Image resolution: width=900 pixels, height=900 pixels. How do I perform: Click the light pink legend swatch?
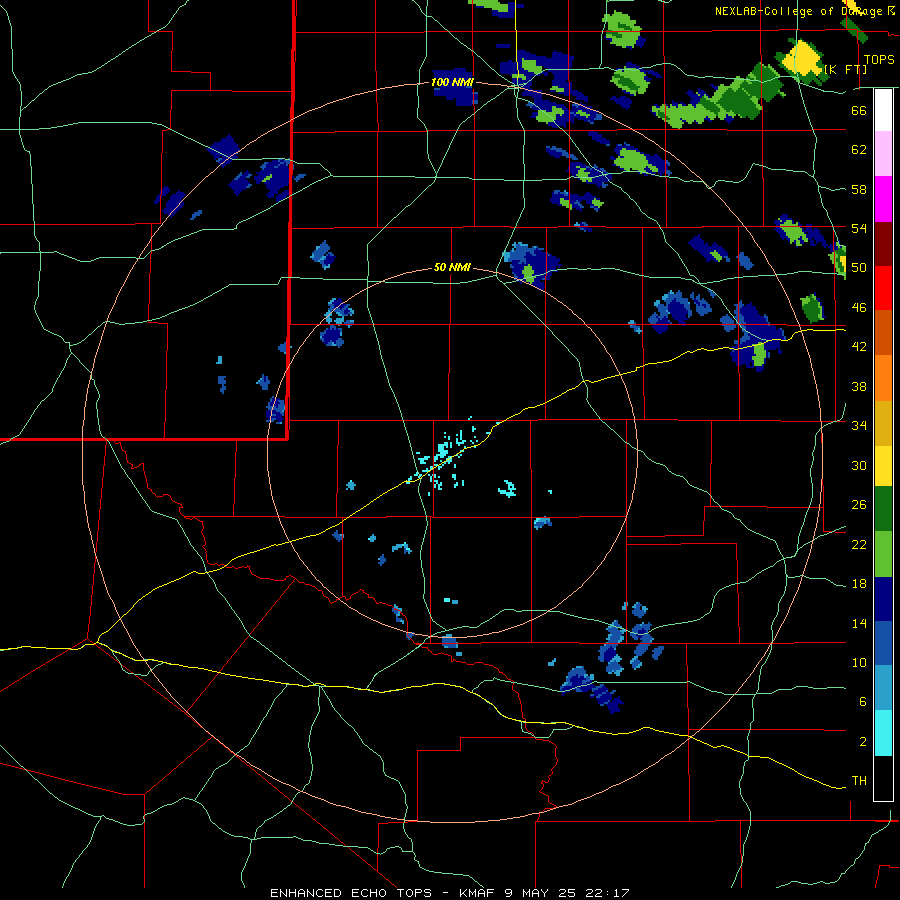(x=883, y=154)
